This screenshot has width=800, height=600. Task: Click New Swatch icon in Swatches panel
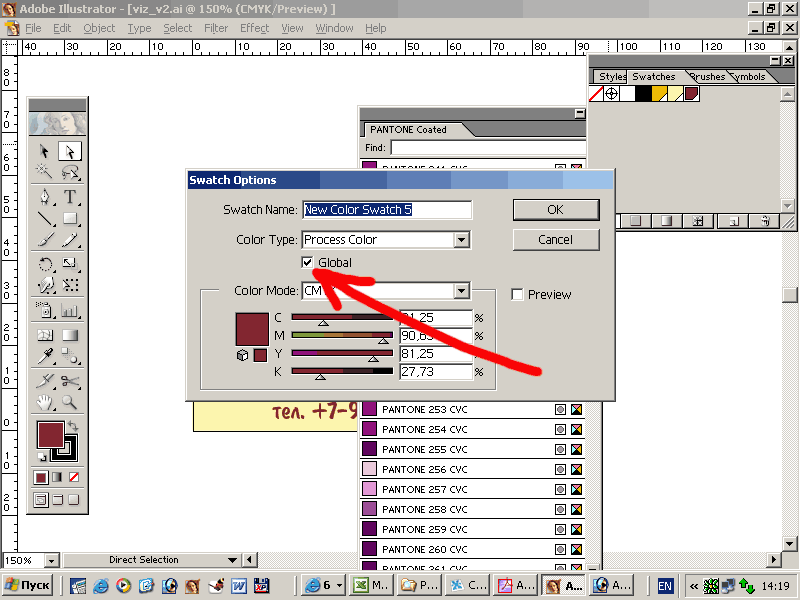[x=734, y=221]
